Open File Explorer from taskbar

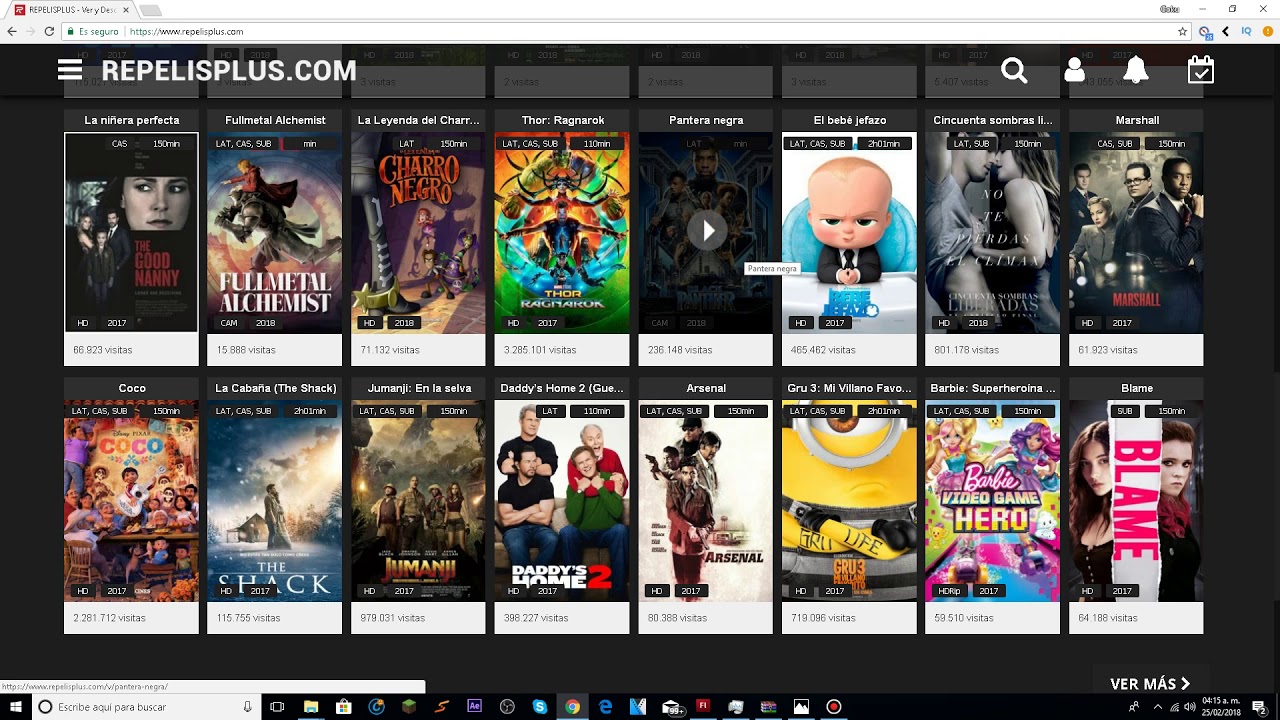311,707
